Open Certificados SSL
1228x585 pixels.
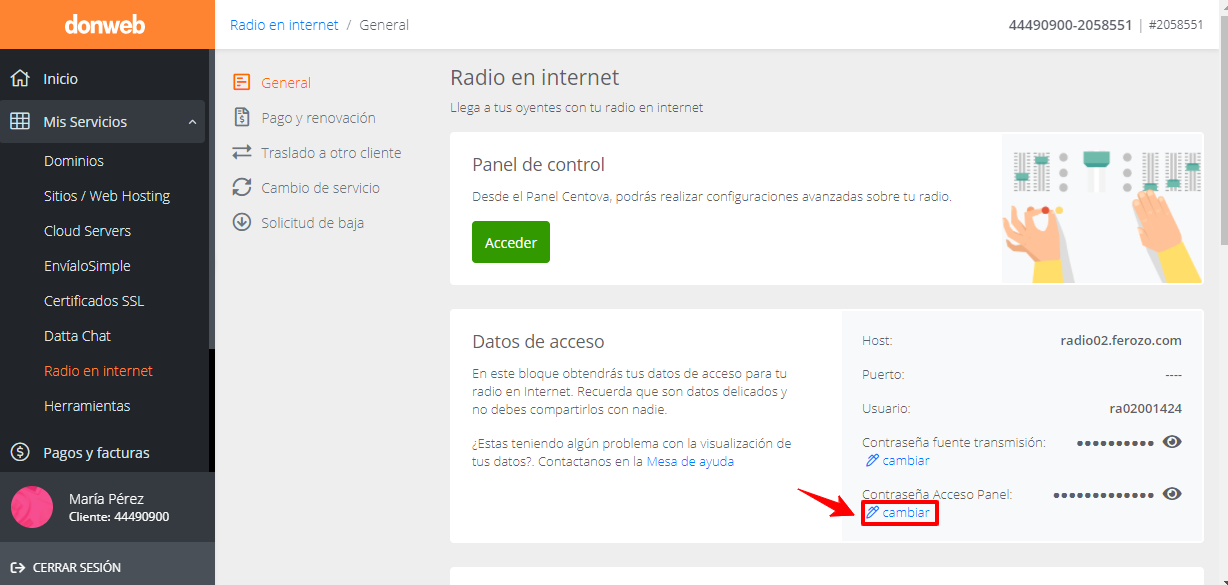click(94, 301)
